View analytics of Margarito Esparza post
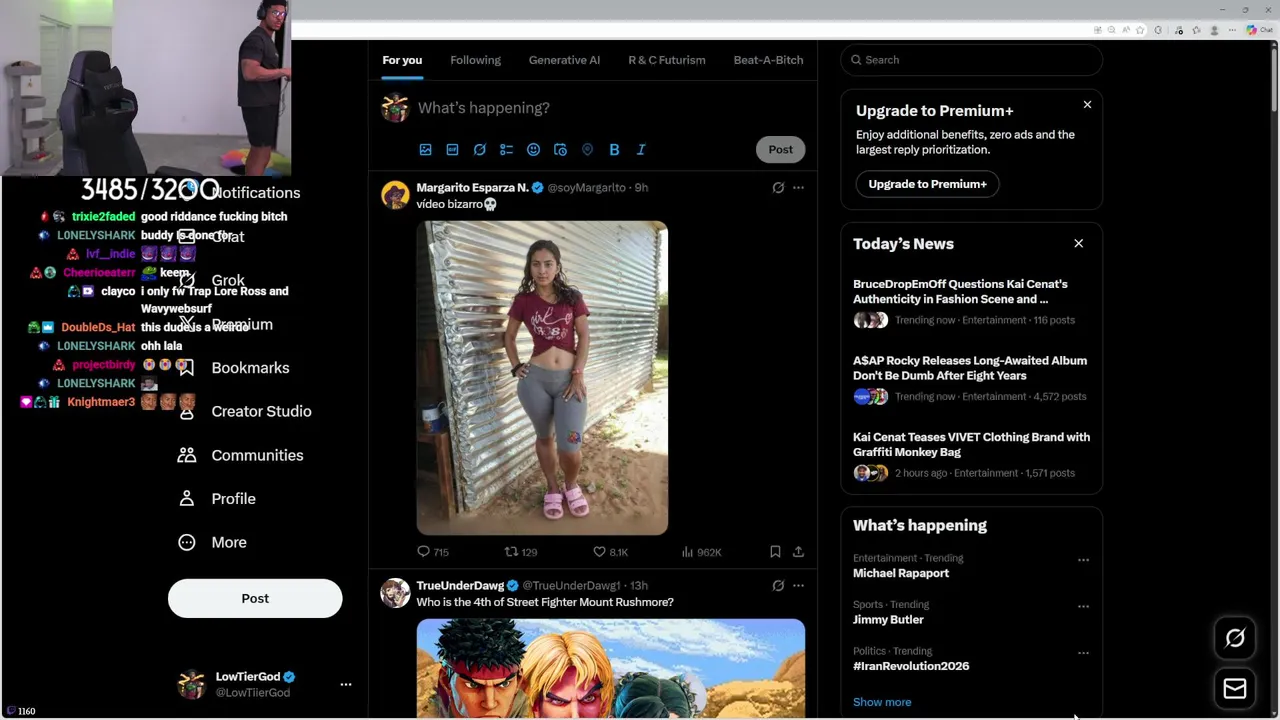This screenshot has height=720, width=1280. point(701,552)
